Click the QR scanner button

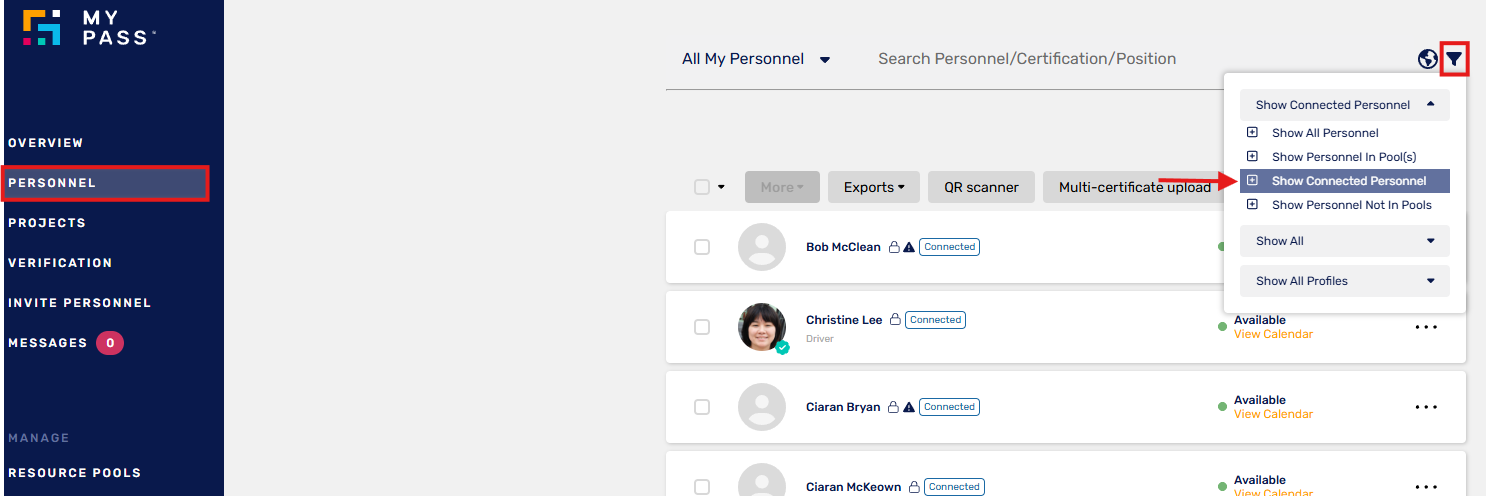981,187
